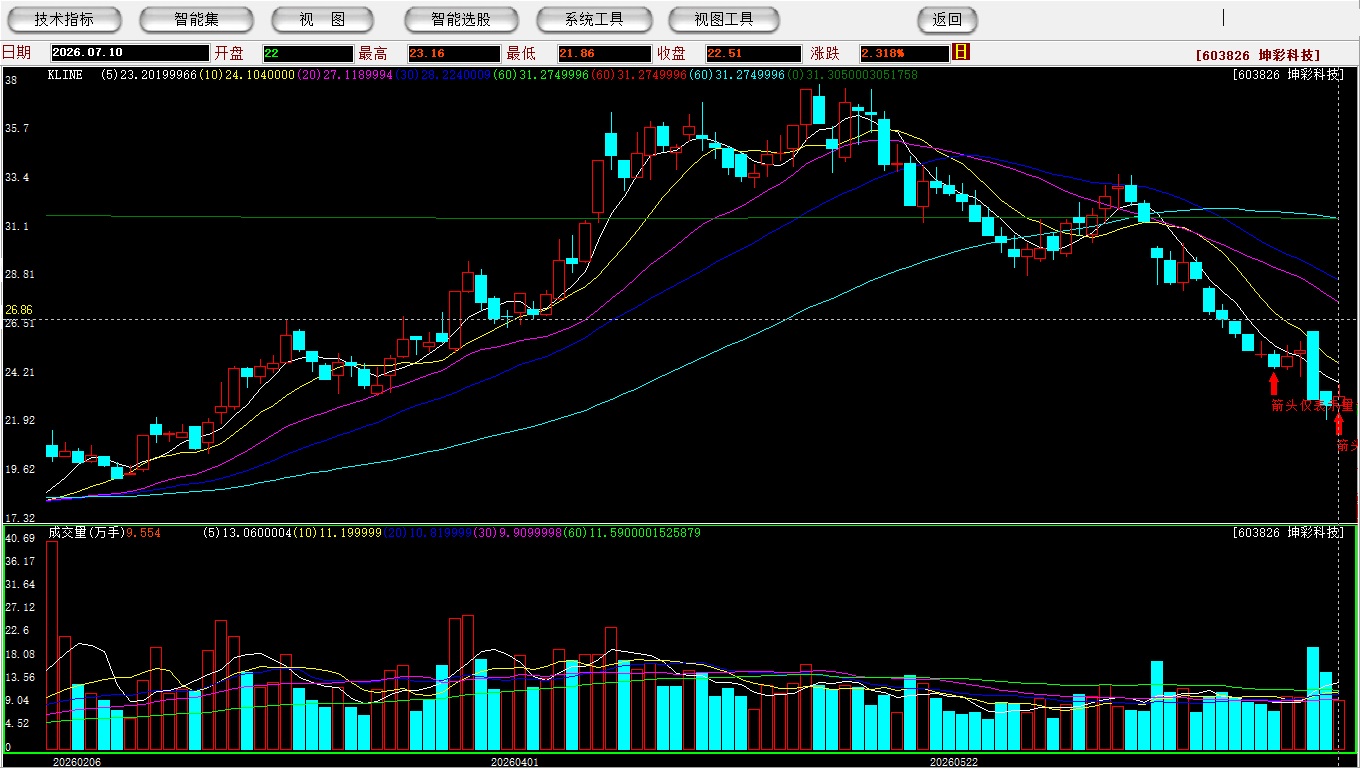Open the 视 图 menu
Image resolution: width=1360 pixels, height=768 pixels.
[x=321, y=19]
